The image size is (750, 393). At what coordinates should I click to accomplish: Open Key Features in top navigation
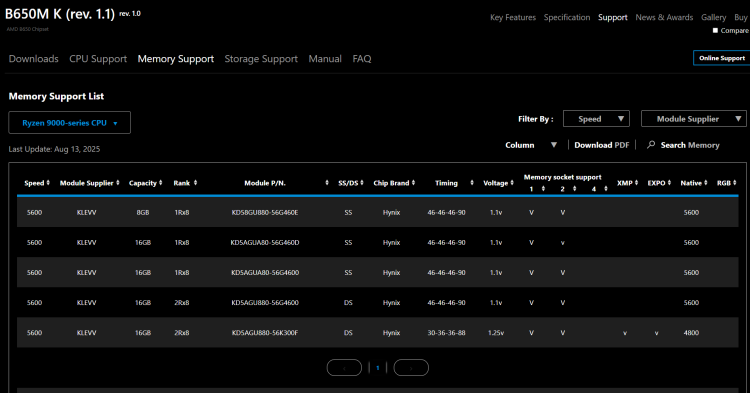pyautogui.click(x=513, y=17)
